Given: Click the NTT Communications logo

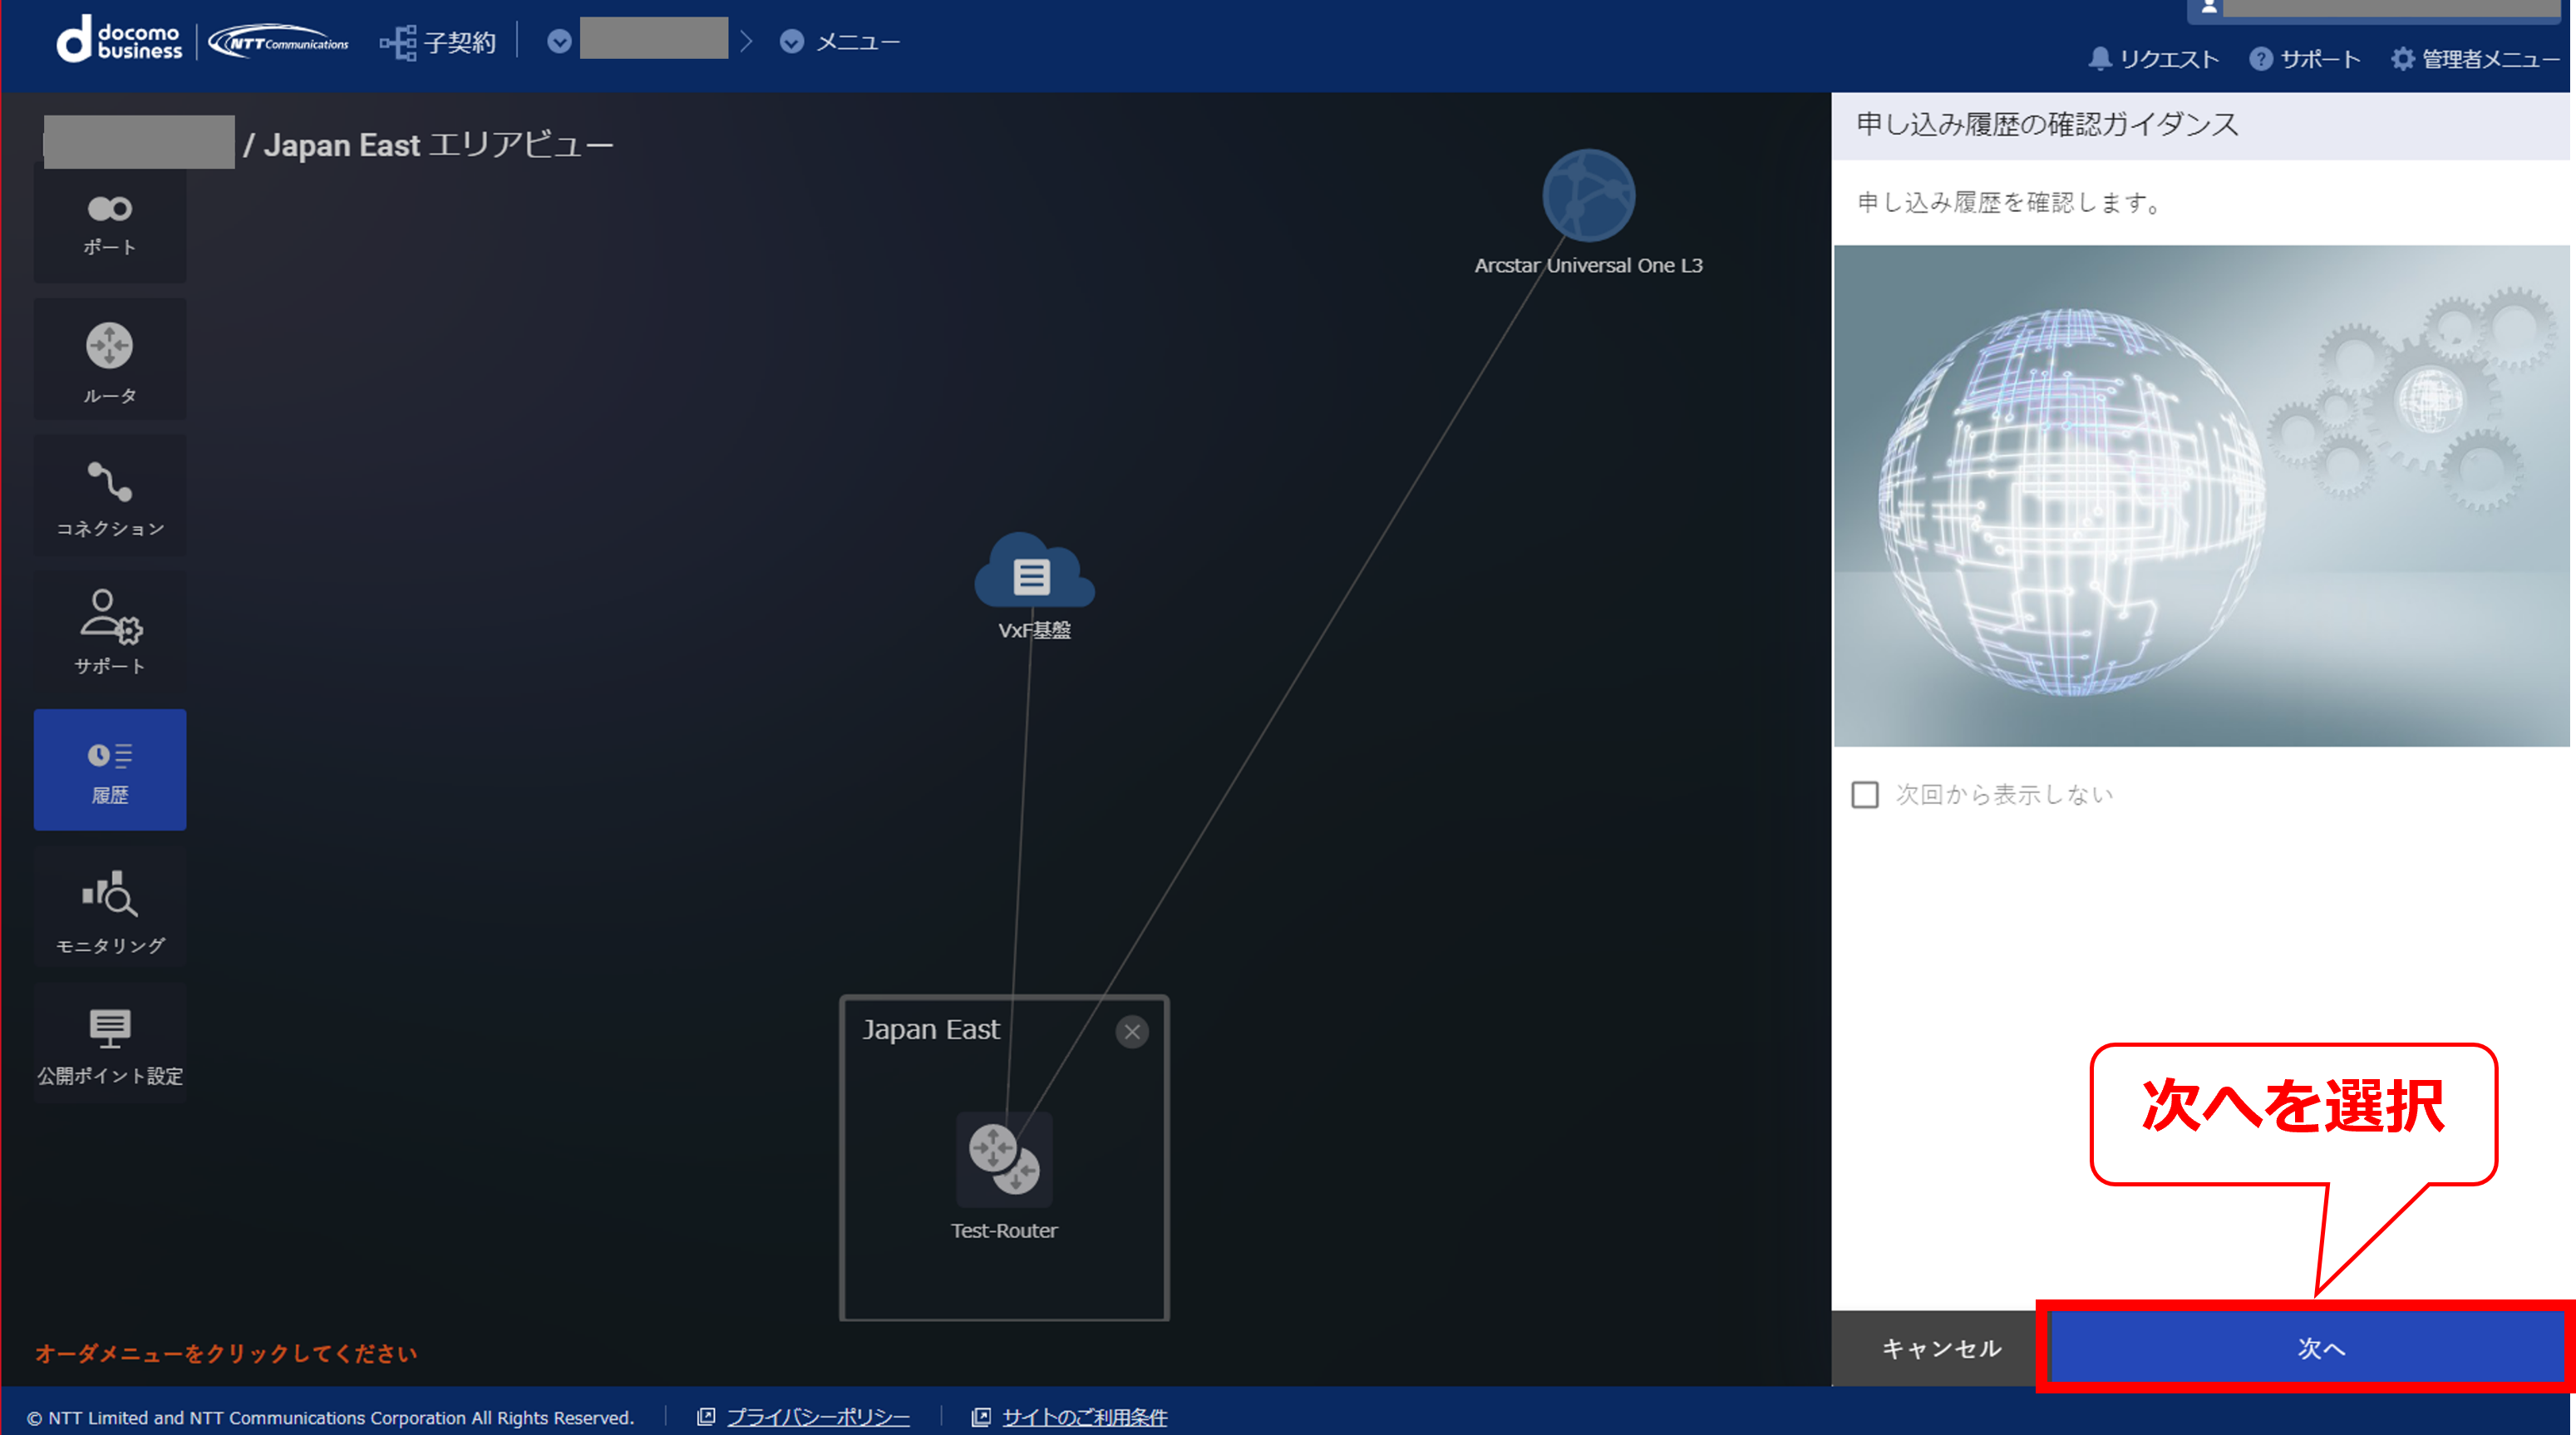Looking at the screenshot, I should (x=279, y=42).
